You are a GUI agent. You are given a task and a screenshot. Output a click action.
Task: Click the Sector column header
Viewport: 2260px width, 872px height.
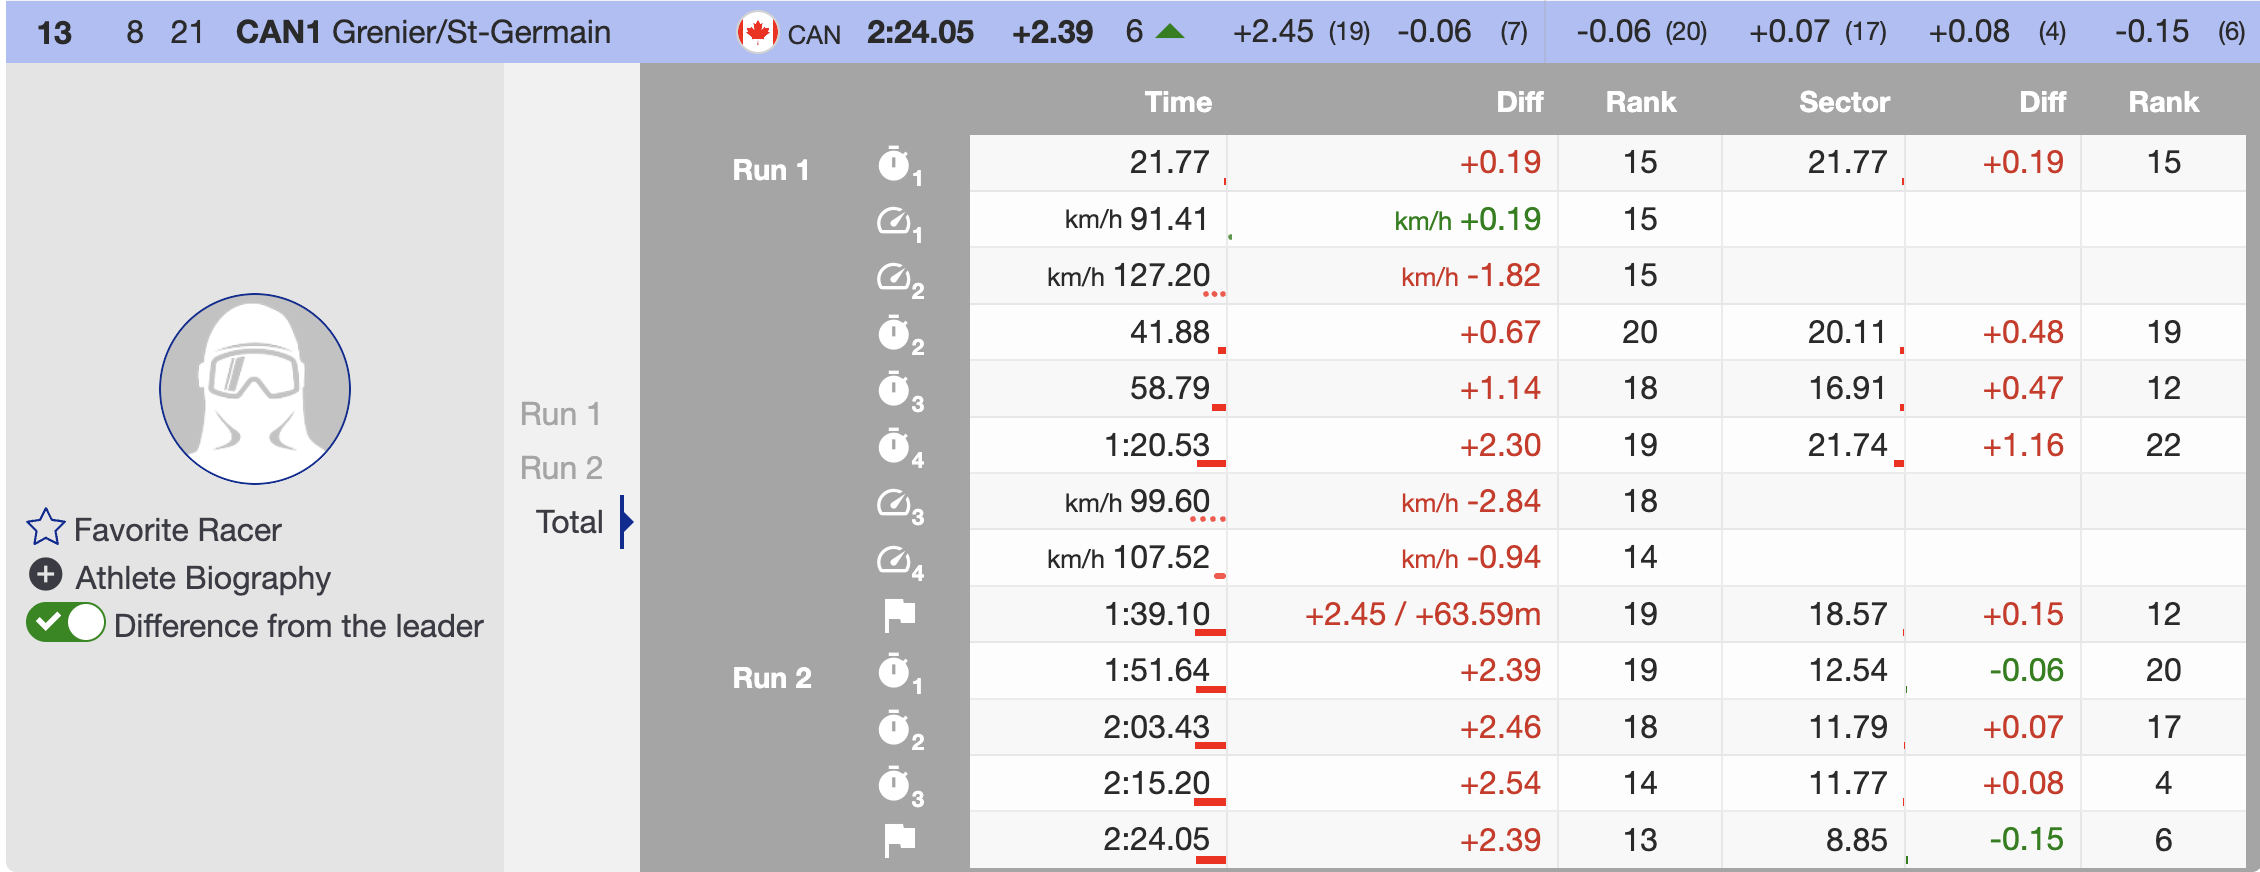tap(1843, 102)
